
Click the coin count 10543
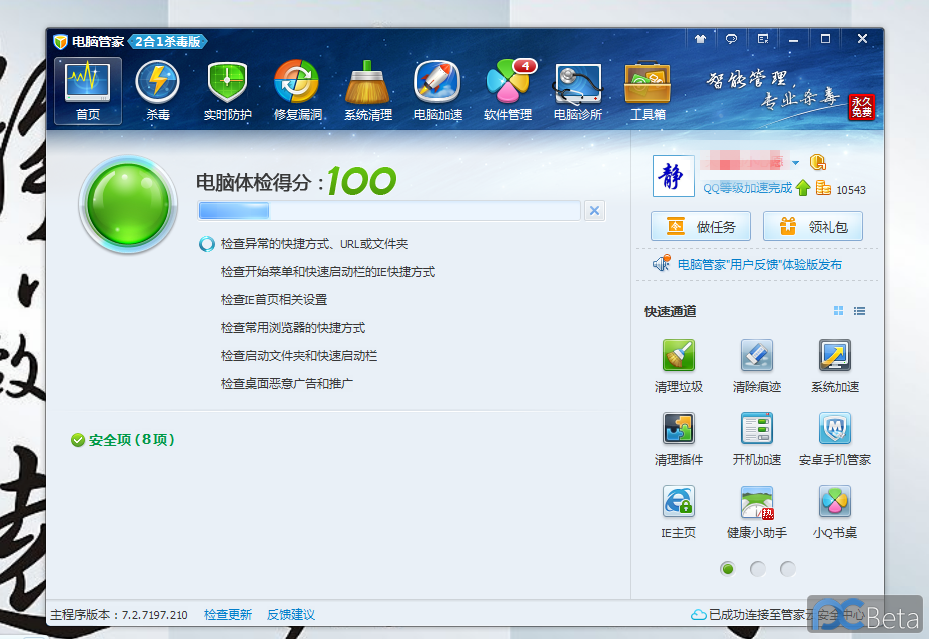pyautogui.click(x=851, y=190)
